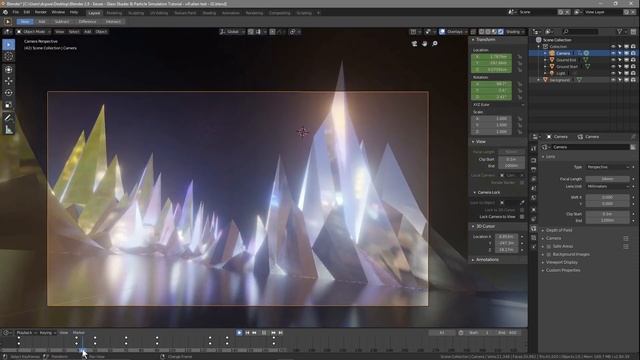Select the Measure ruler tool
The image size is (640, 360).
(9, 130)
